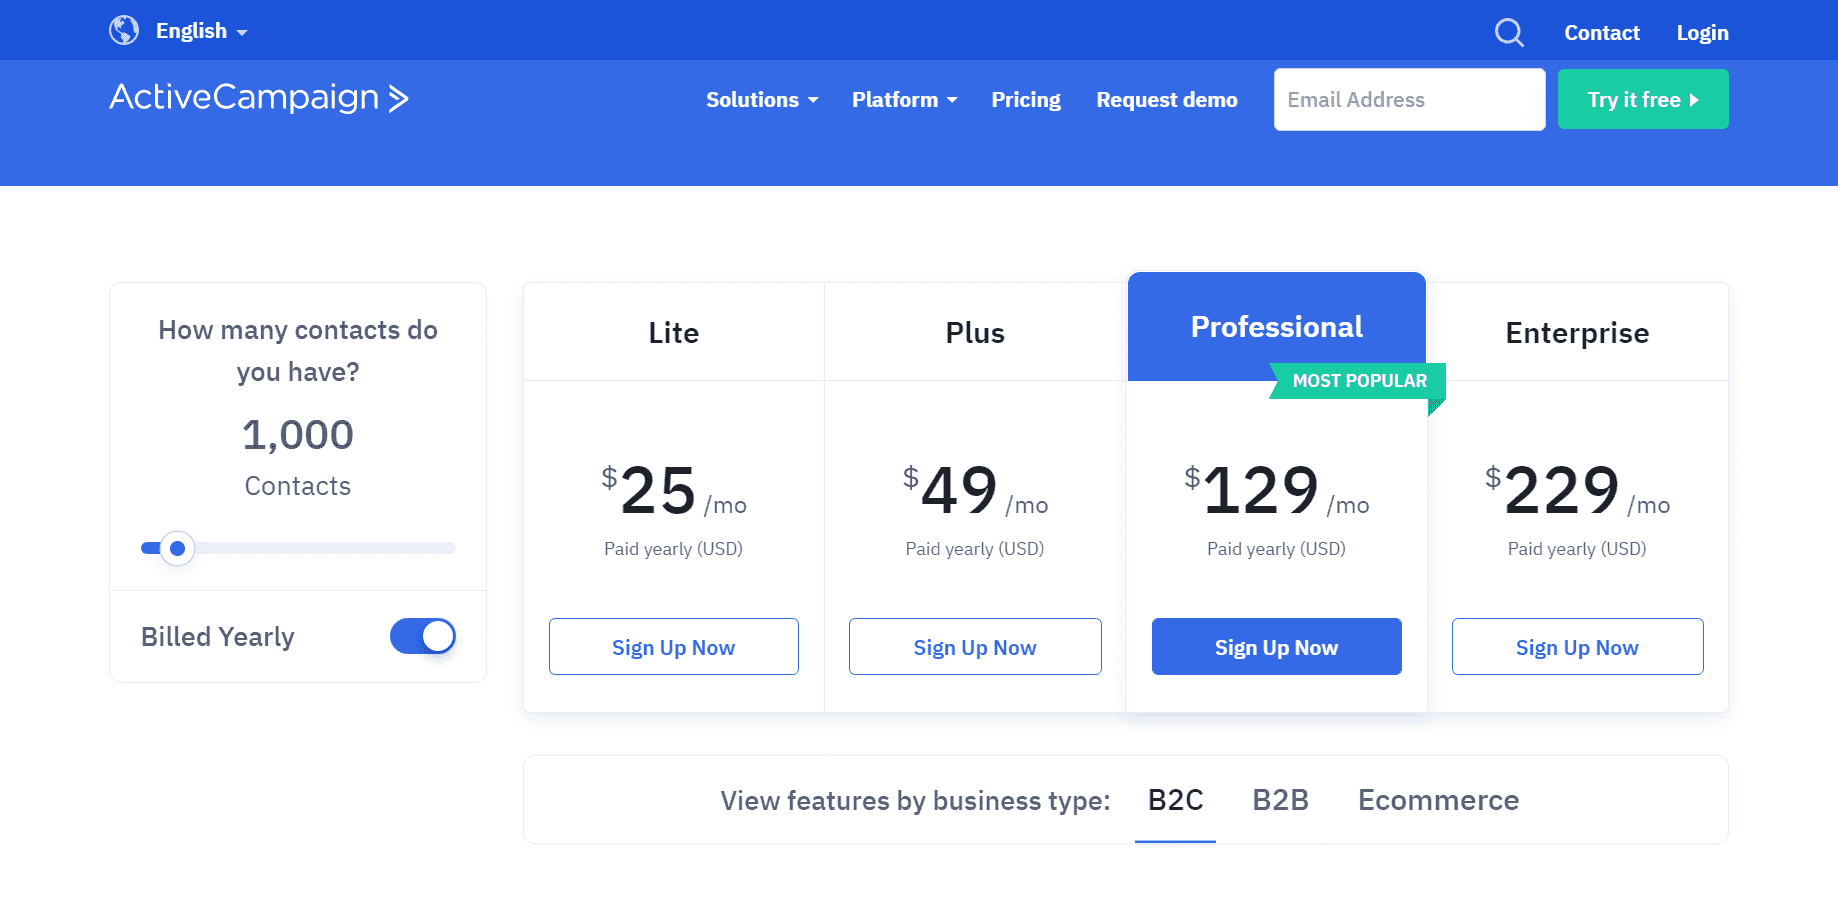1838x903 pixels.
Task: Click the Try it free button
Action: click(x=1643, y=99)
